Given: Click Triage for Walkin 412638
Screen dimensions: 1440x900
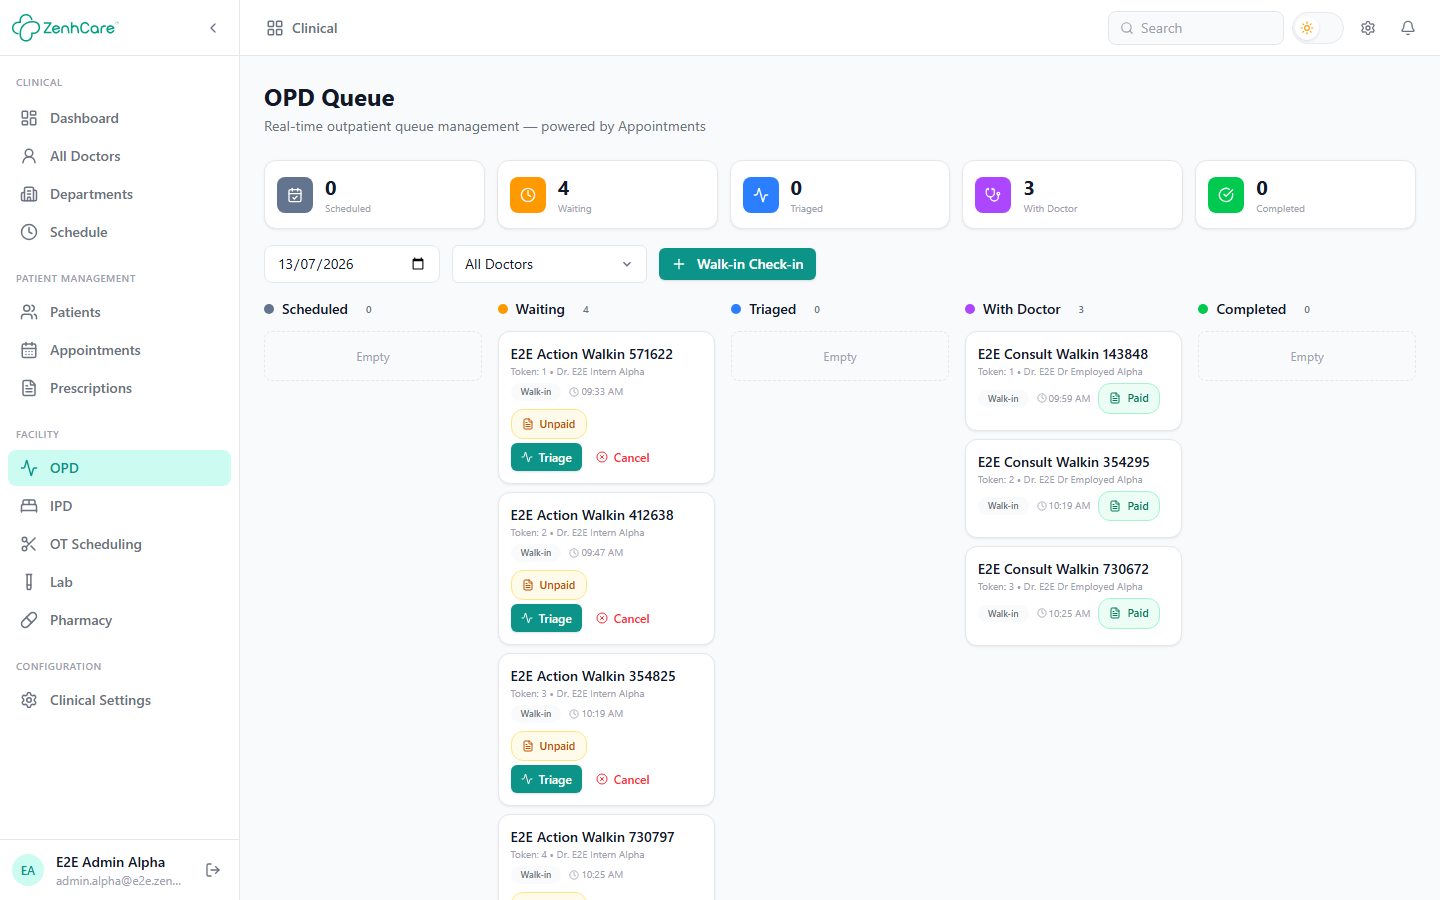Looking at the screenshot, I should coord(546,619).
